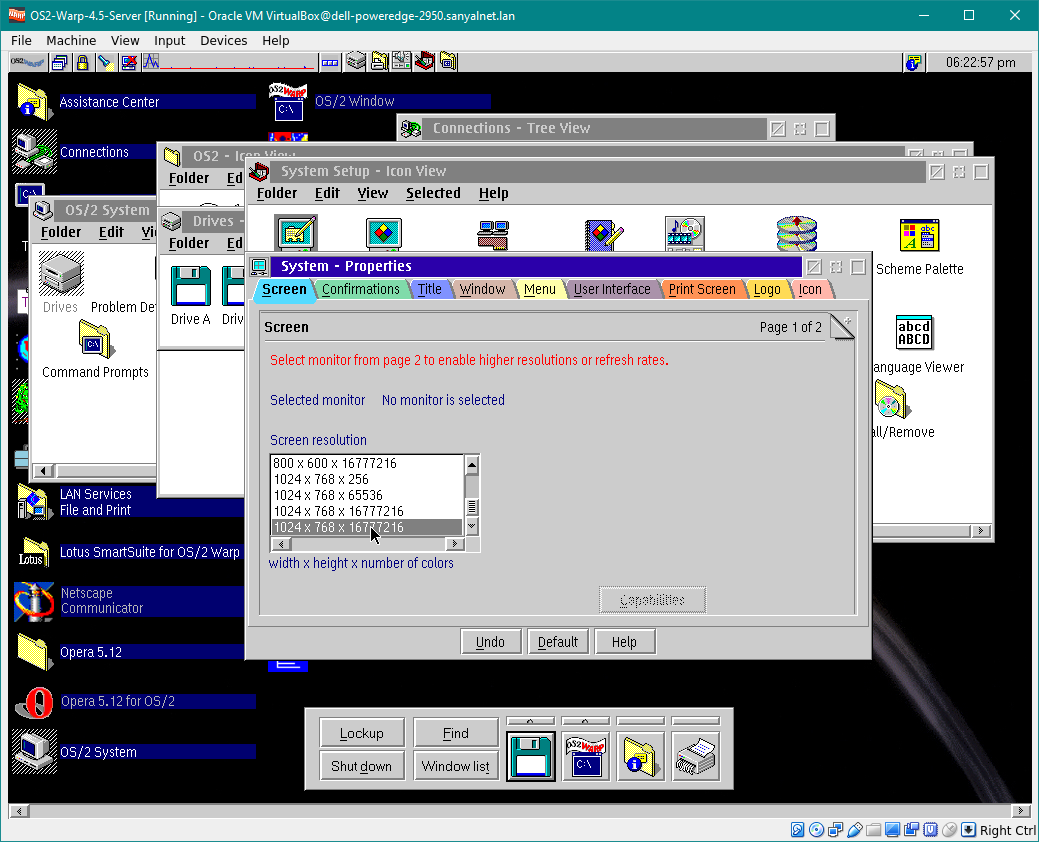Image resolution: width=1039 pixels, height=842 pixels.
Task: Expand drawer above the OS/2 Warp toolbar icon
Action: [x=586, y=721]
